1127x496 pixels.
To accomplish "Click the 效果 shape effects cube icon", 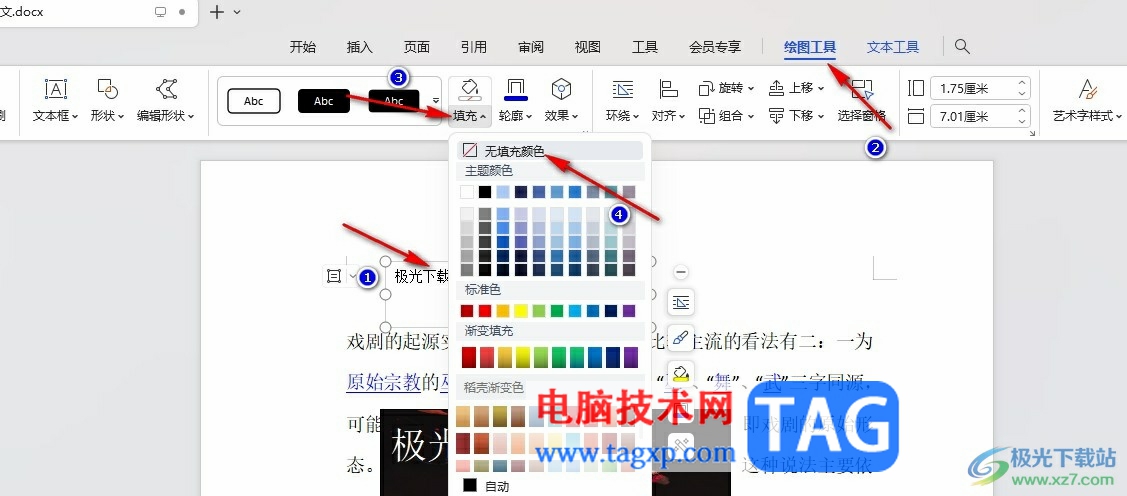I will click(x=561, y=89).
